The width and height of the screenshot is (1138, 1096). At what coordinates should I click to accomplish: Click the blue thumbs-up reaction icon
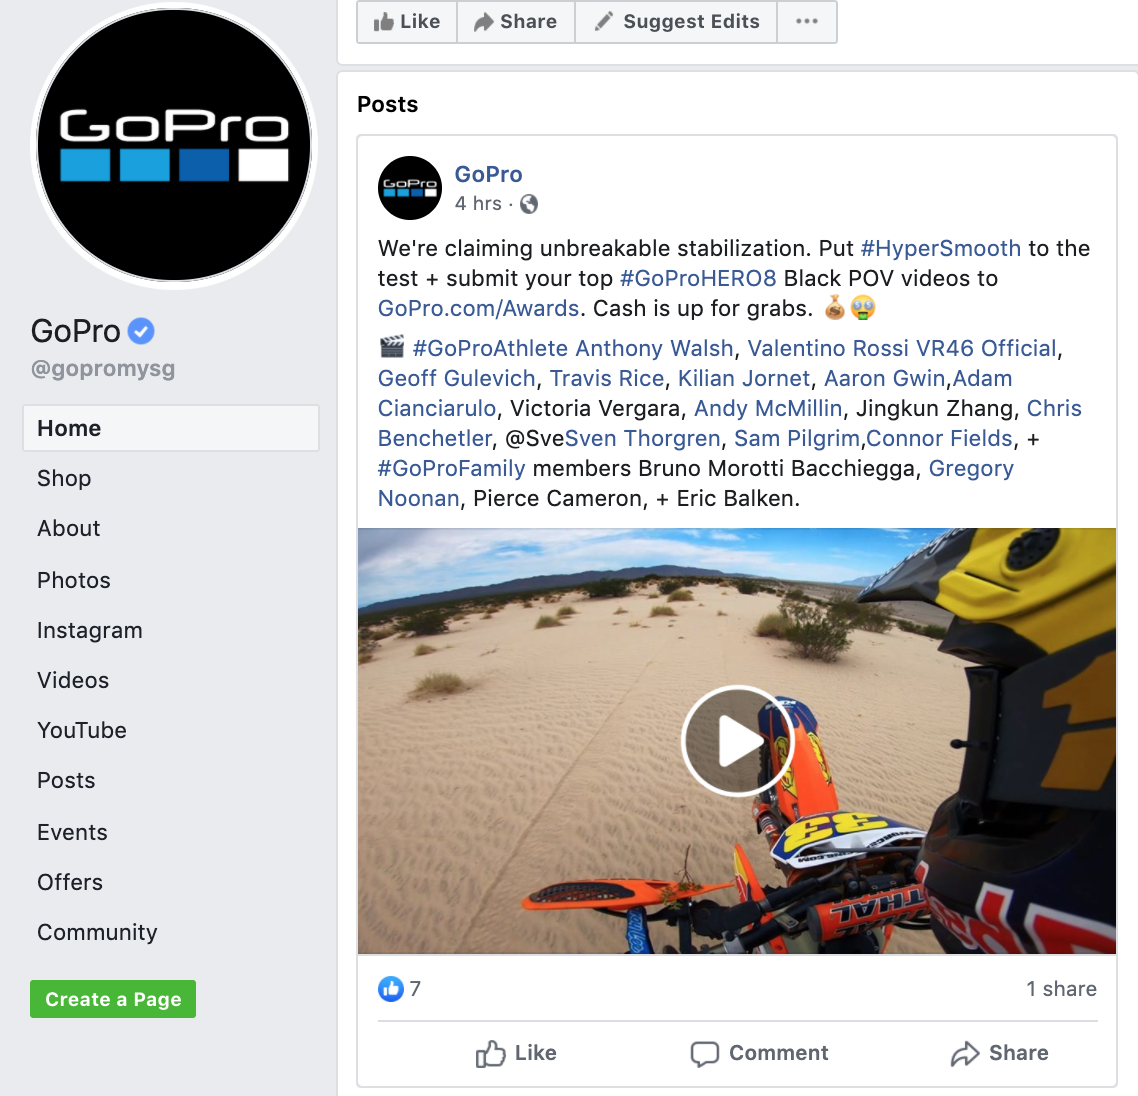(x=390, y=989)
